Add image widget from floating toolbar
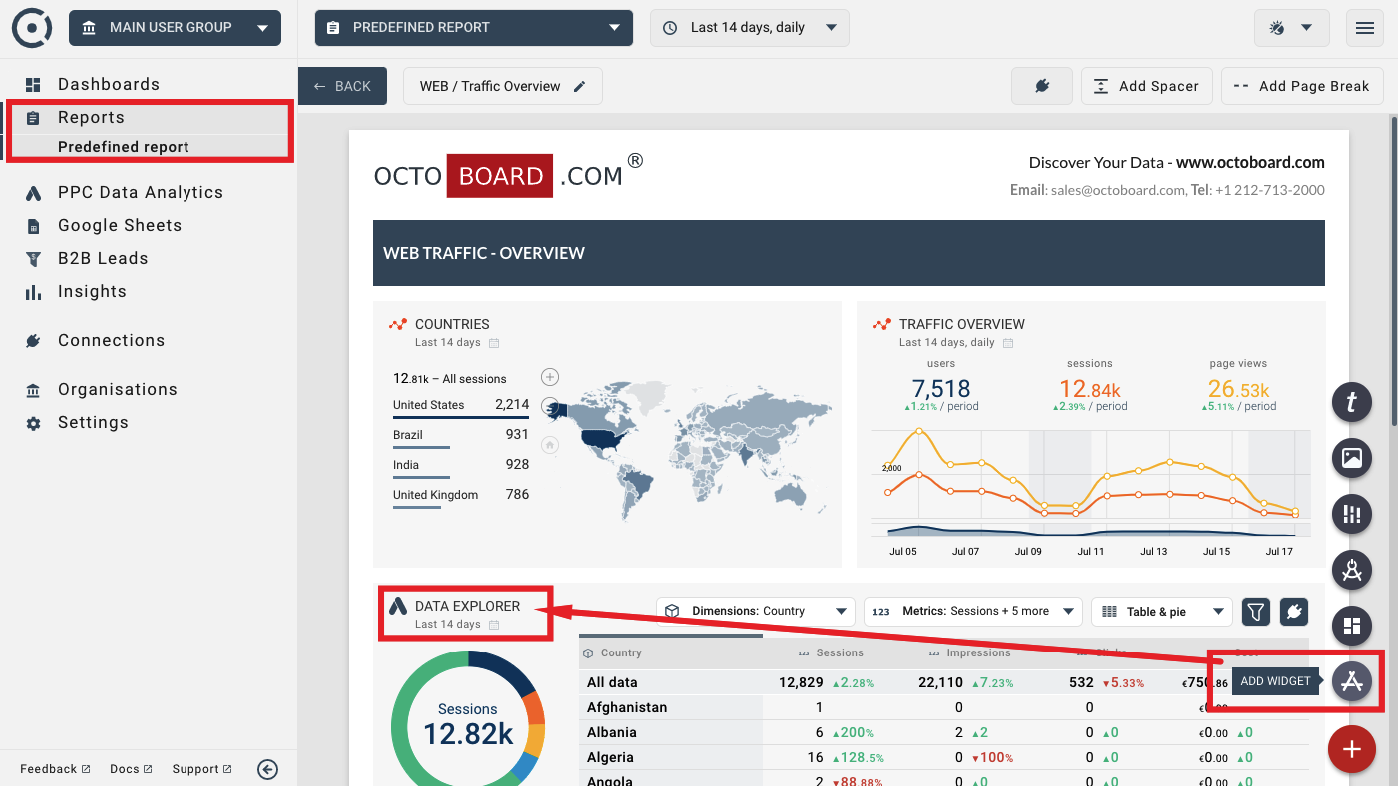The width and height of the screenshot is (1398, 786). click(x=1352, y=458)
